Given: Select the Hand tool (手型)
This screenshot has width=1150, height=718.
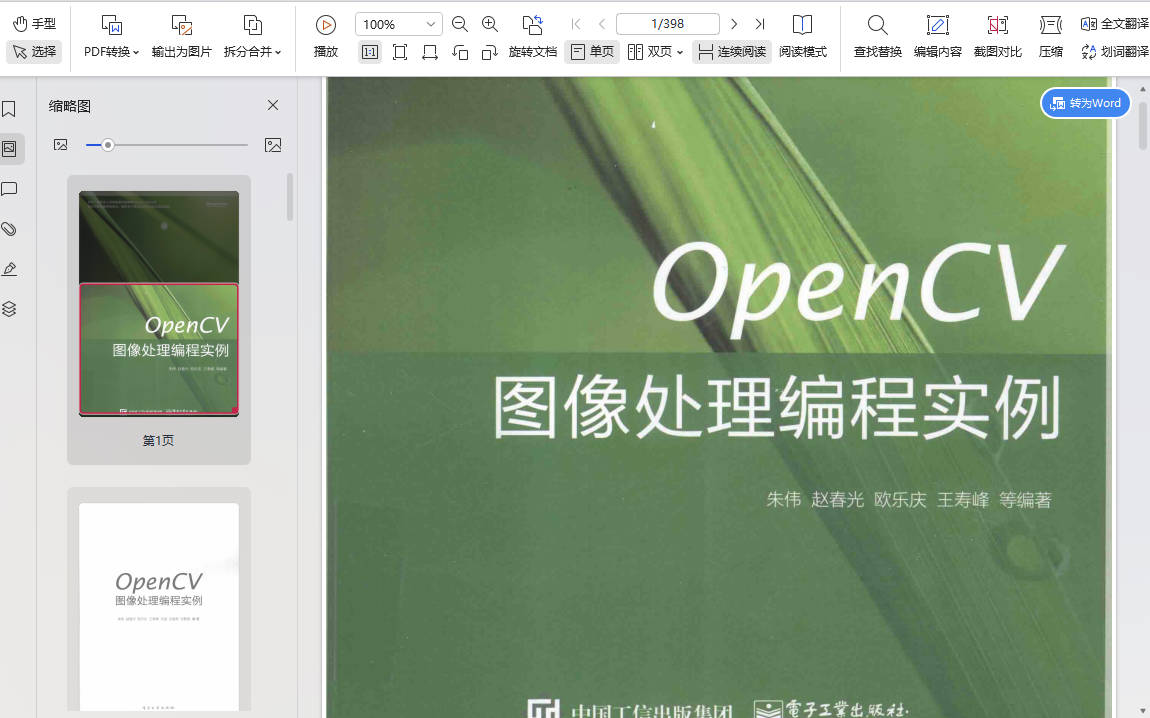Looking at the screenshot, I should tap(34, 23).
